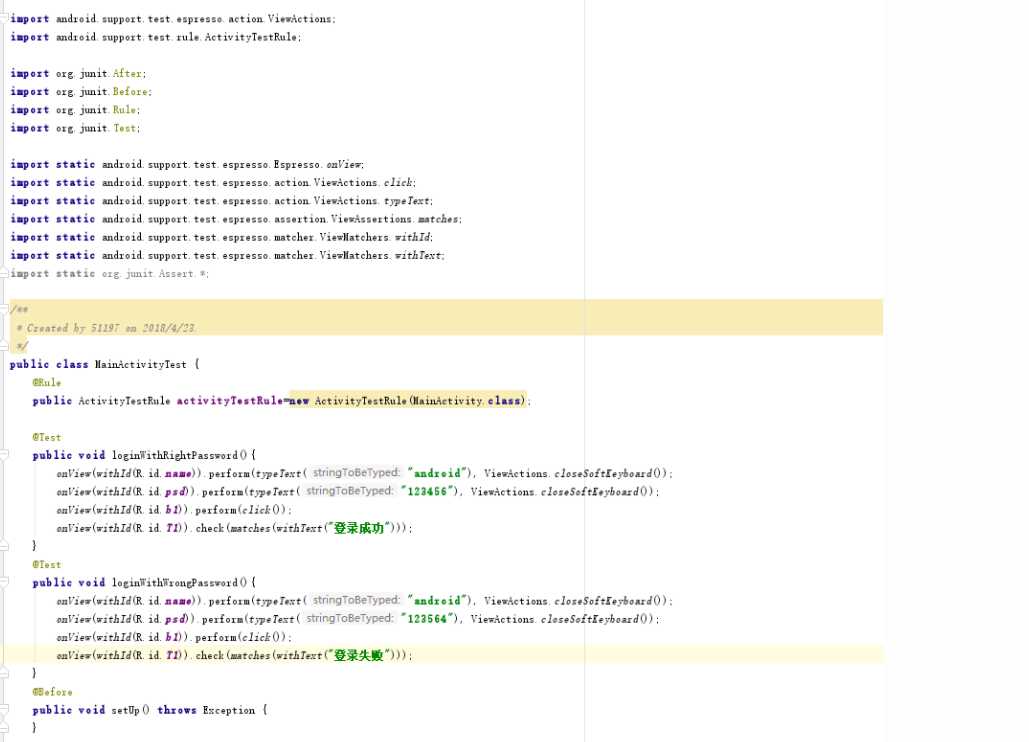1029x742 pixels.
Task: Click the @Before annotation
Action: 52,692
